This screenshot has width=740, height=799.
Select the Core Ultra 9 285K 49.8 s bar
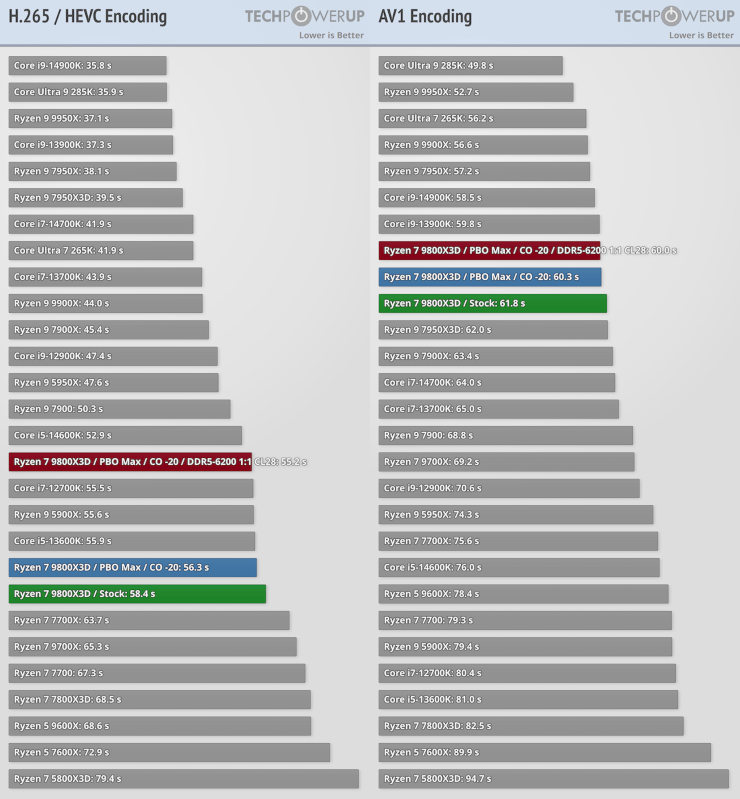coord(470,65)
